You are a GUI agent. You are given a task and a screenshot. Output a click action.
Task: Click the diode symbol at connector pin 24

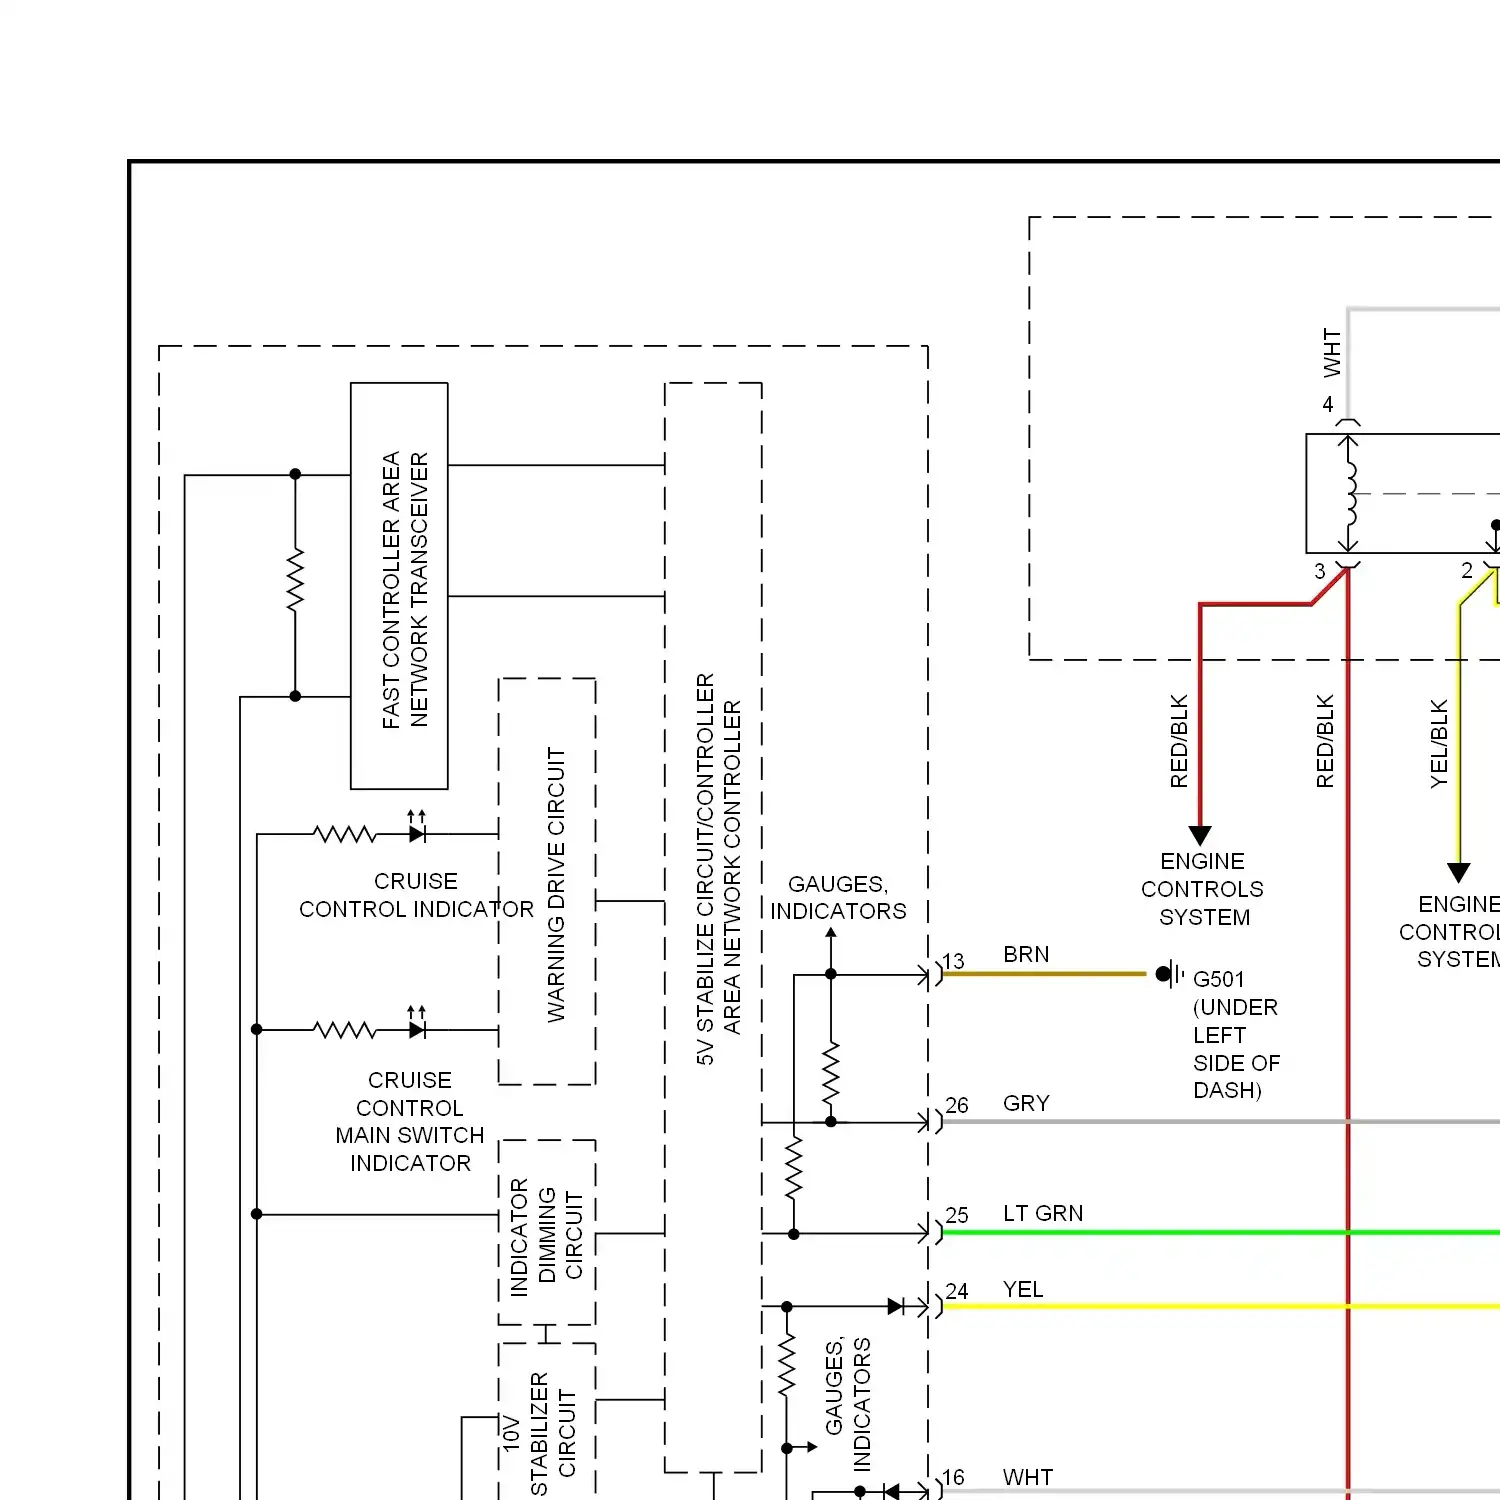(x=896, y=1306)
